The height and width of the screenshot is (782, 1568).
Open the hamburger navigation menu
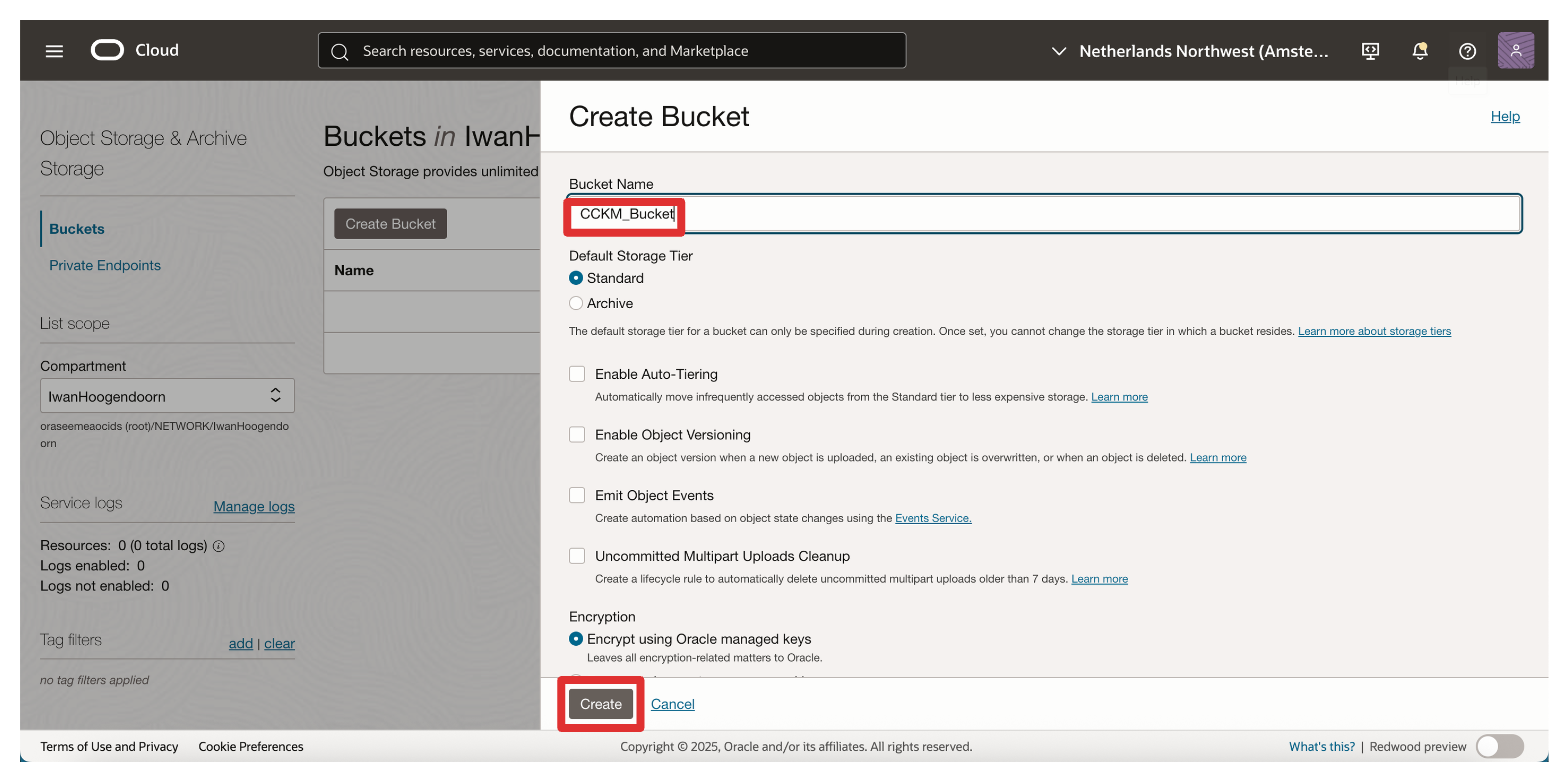tap(54, 51)
